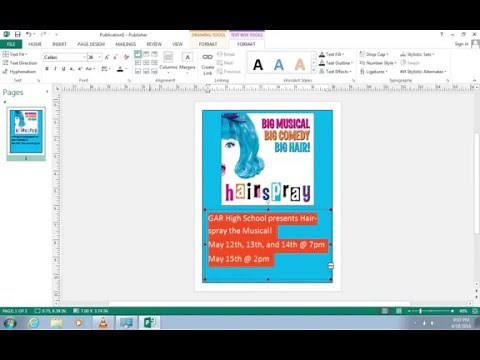480x360 pixels.
Task: Toggle Italic formatting
Action: [55, 69]
